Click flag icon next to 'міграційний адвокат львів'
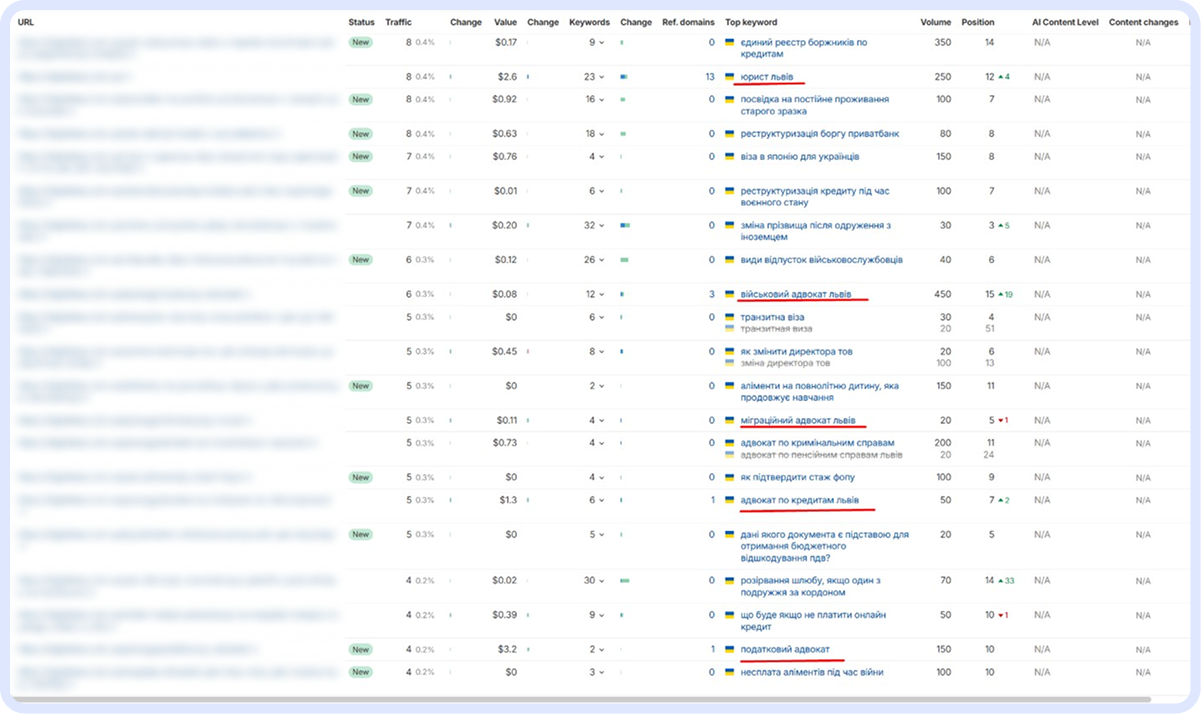Viewport: 1201px width, 714px height. (730, 421)
